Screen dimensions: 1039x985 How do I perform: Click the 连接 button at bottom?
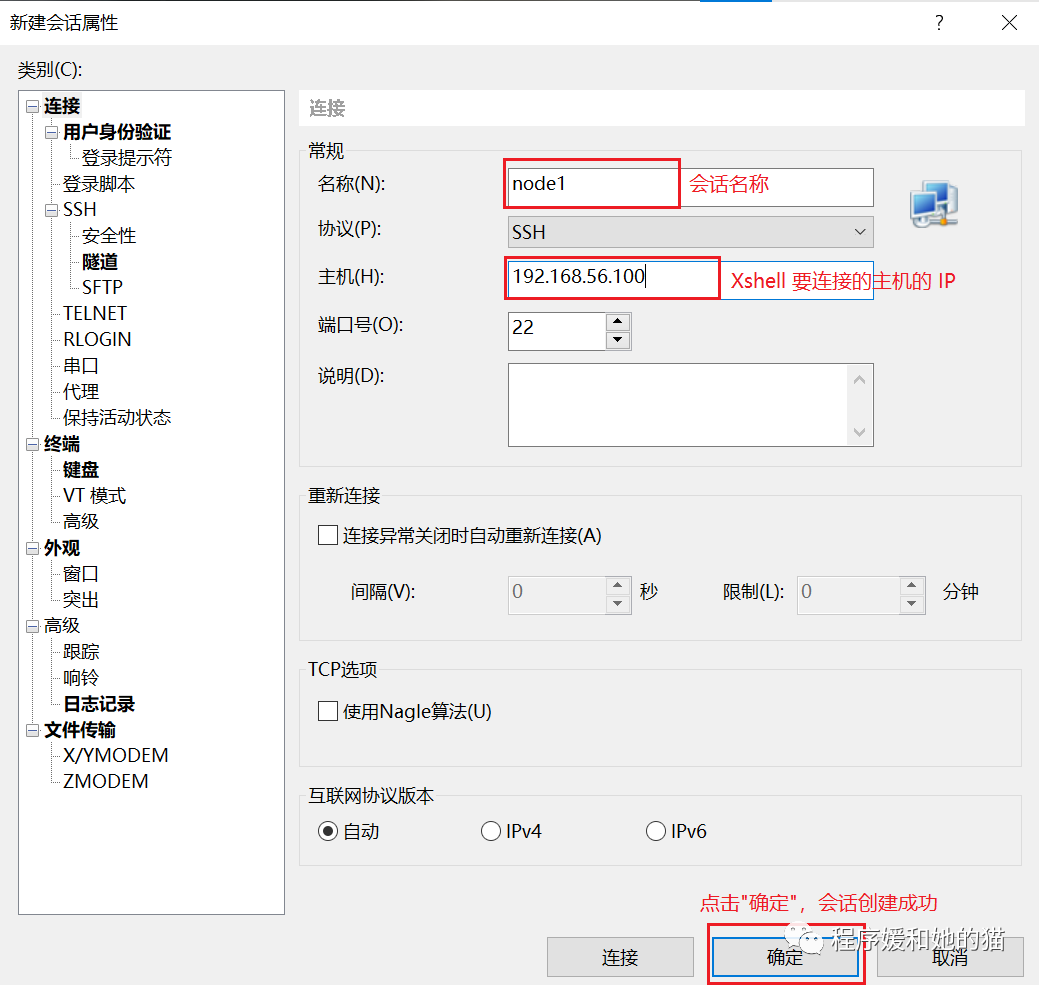click(x=620, y=957)
